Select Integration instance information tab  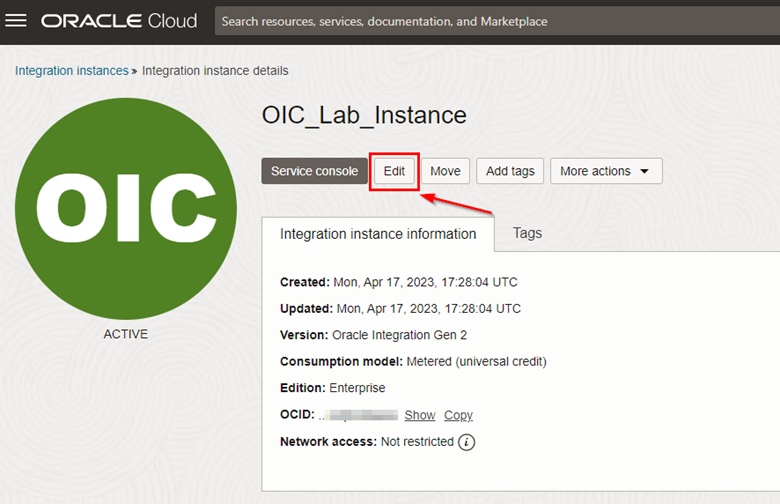(378, 234)
